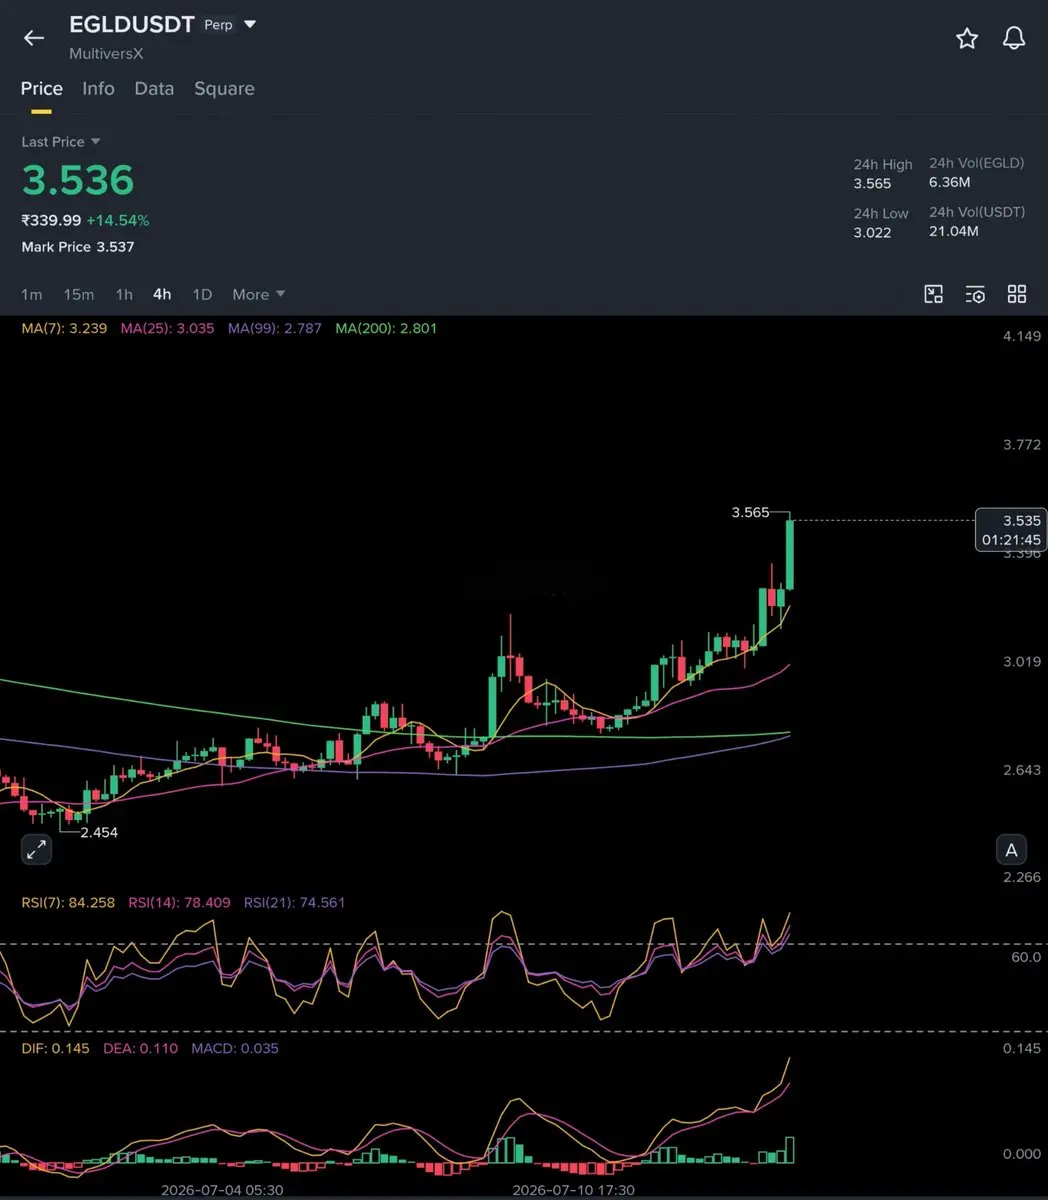This screenshot has width=1048, height=1200.
Task: Select the 1D timeframe
Action: coord(202,294)
